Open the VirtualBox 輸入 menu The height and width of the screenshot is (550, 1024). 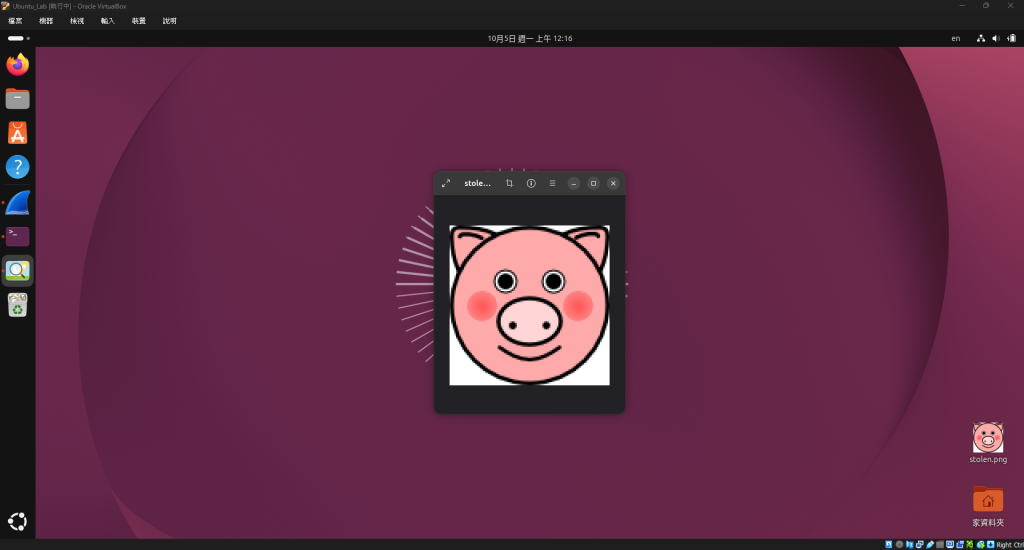click(x=108, y=21)
